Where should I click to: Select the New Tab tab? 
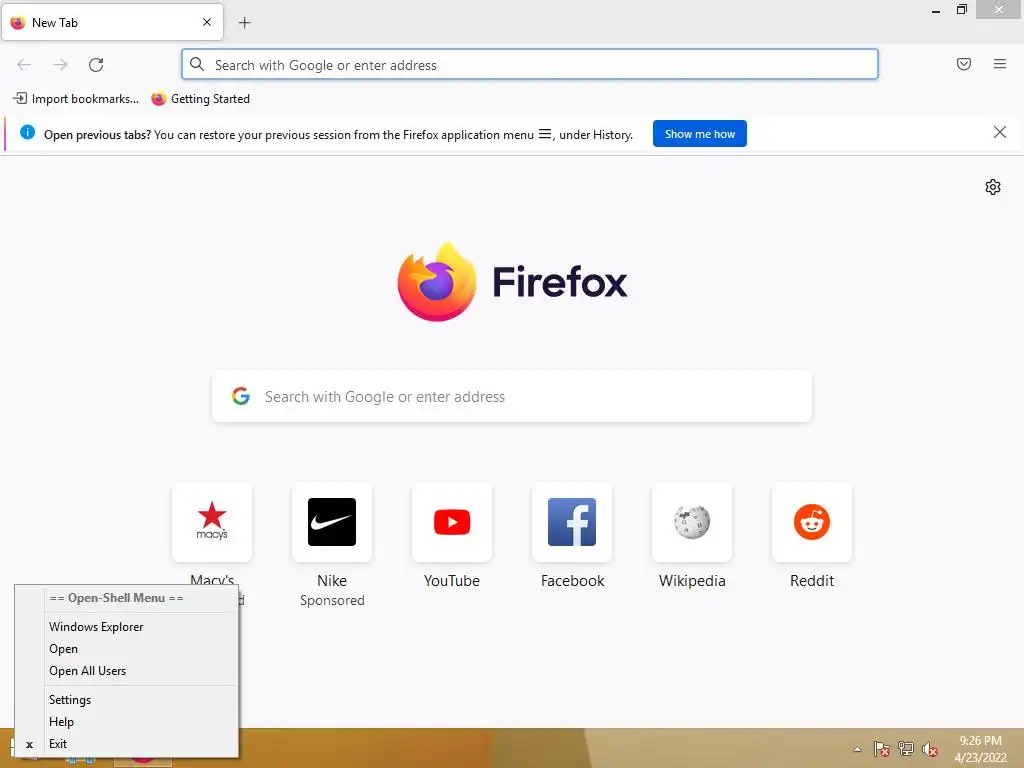[112, 22]
